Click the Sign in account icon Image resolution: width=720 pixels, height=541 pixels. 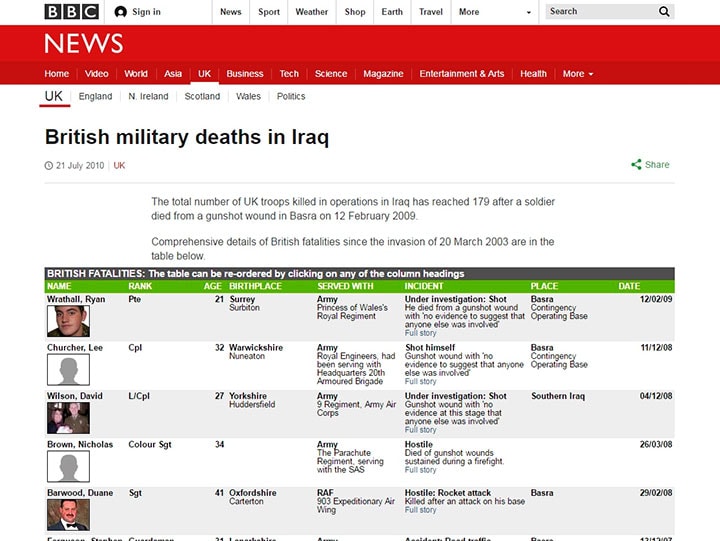click(121, 12)
